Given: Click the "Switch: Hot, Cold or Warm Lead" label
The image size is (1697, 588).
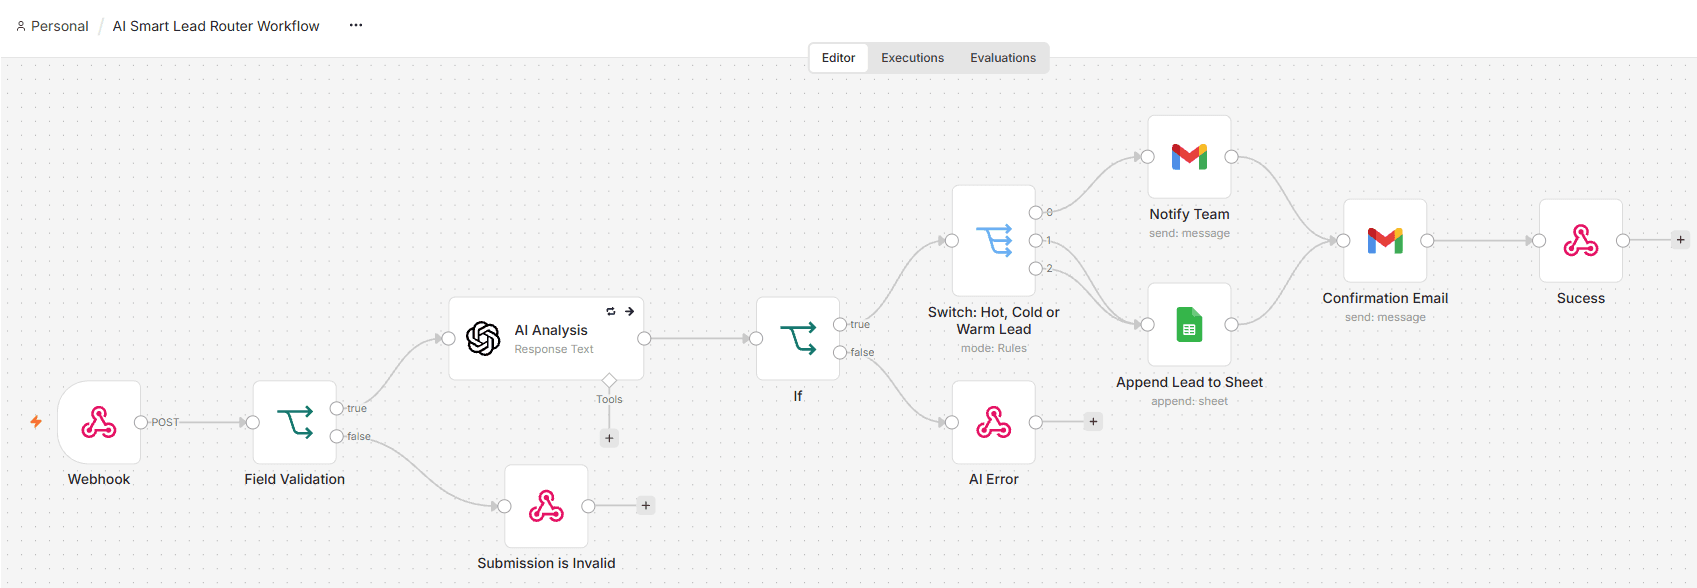Looking at the screenshot, I should pos(993,320).
